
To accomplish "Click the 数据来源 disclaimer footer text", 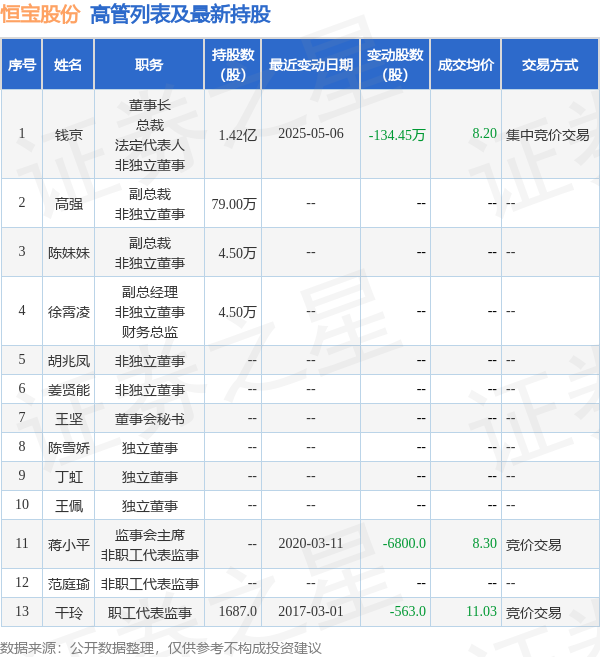I will click(x=160, y=648).
